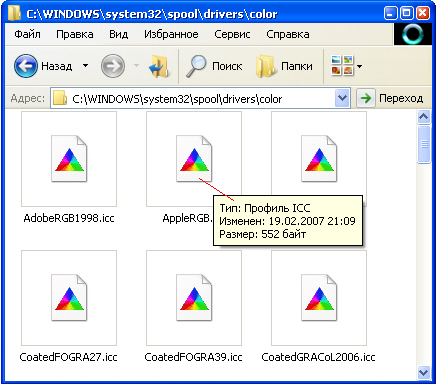Select CoatedGRACoL2006.icc profile icon
Image resolution: width=439 pixels, height=386 pixels.
point(319,298)
